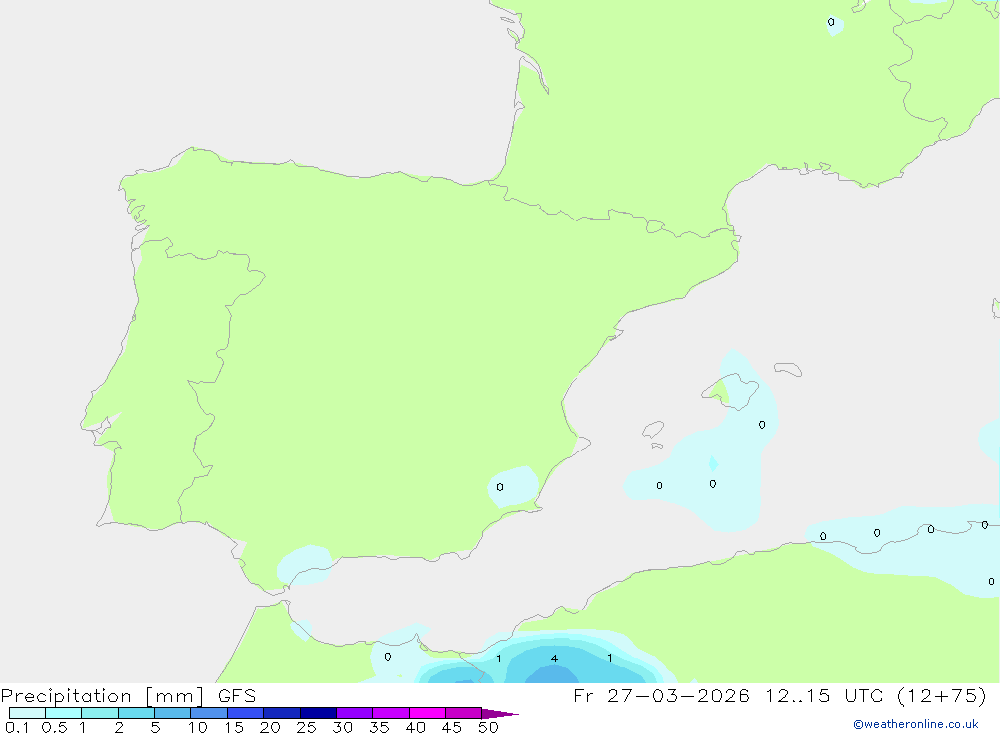Screen dimensions: 1000x733
Task: Pick the 40–45 mm bright magenta legend swatch
Action: click(x=427, y=713)
